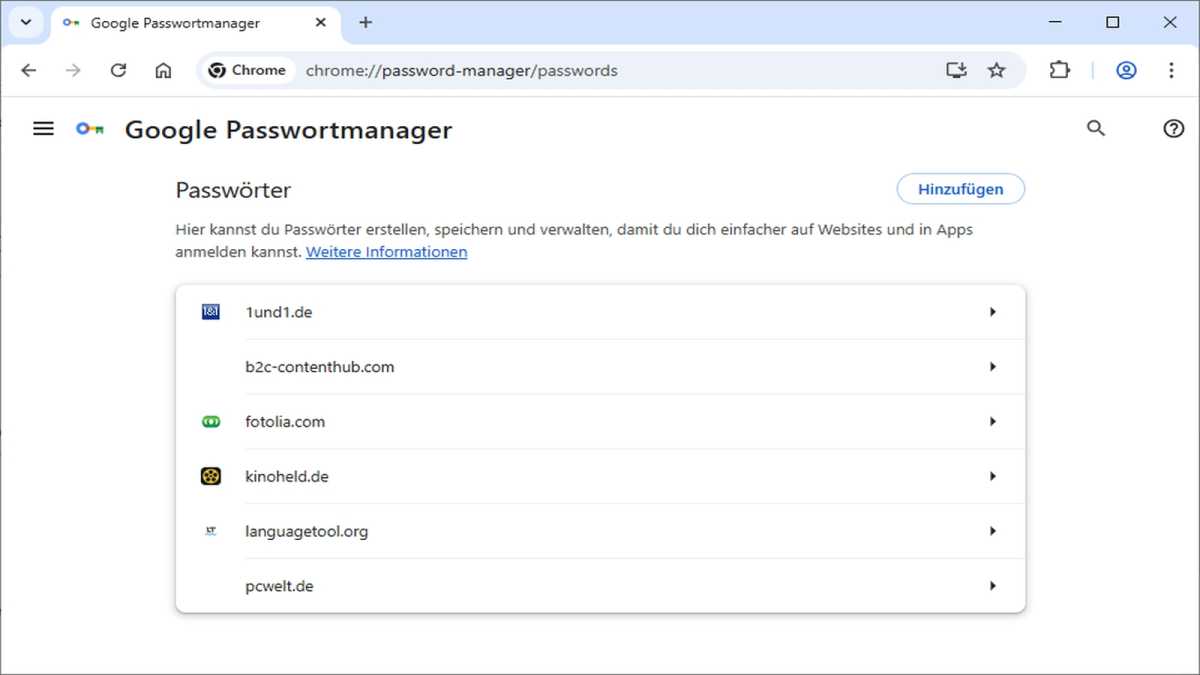Expand the b2c-contenthub.com entry arrow
The width and height of the screenshot is (1200, 675).
(993, 367)
